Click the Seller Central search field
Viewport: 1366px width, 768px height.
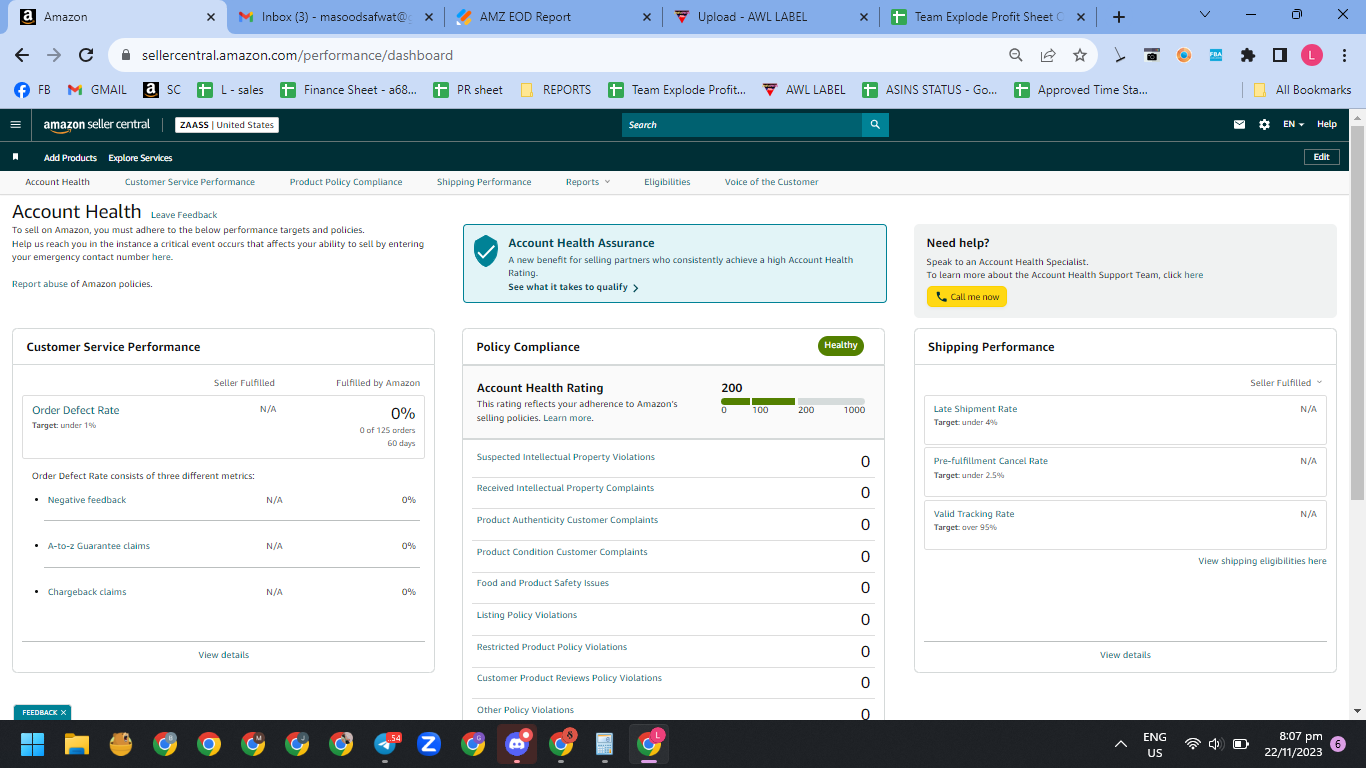click(742, 125)
